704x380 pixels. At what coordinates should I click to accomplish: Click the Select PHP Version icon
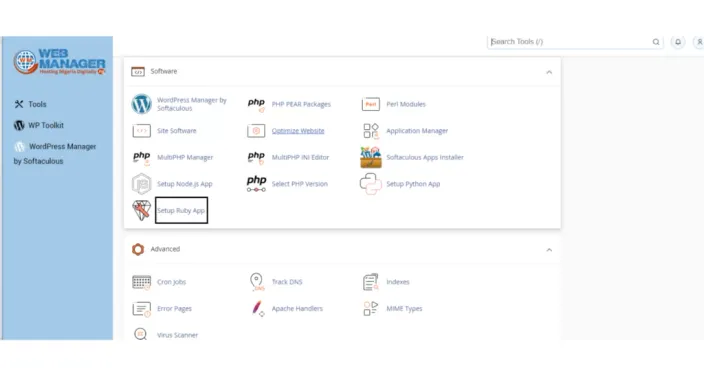tap(256, 184)
